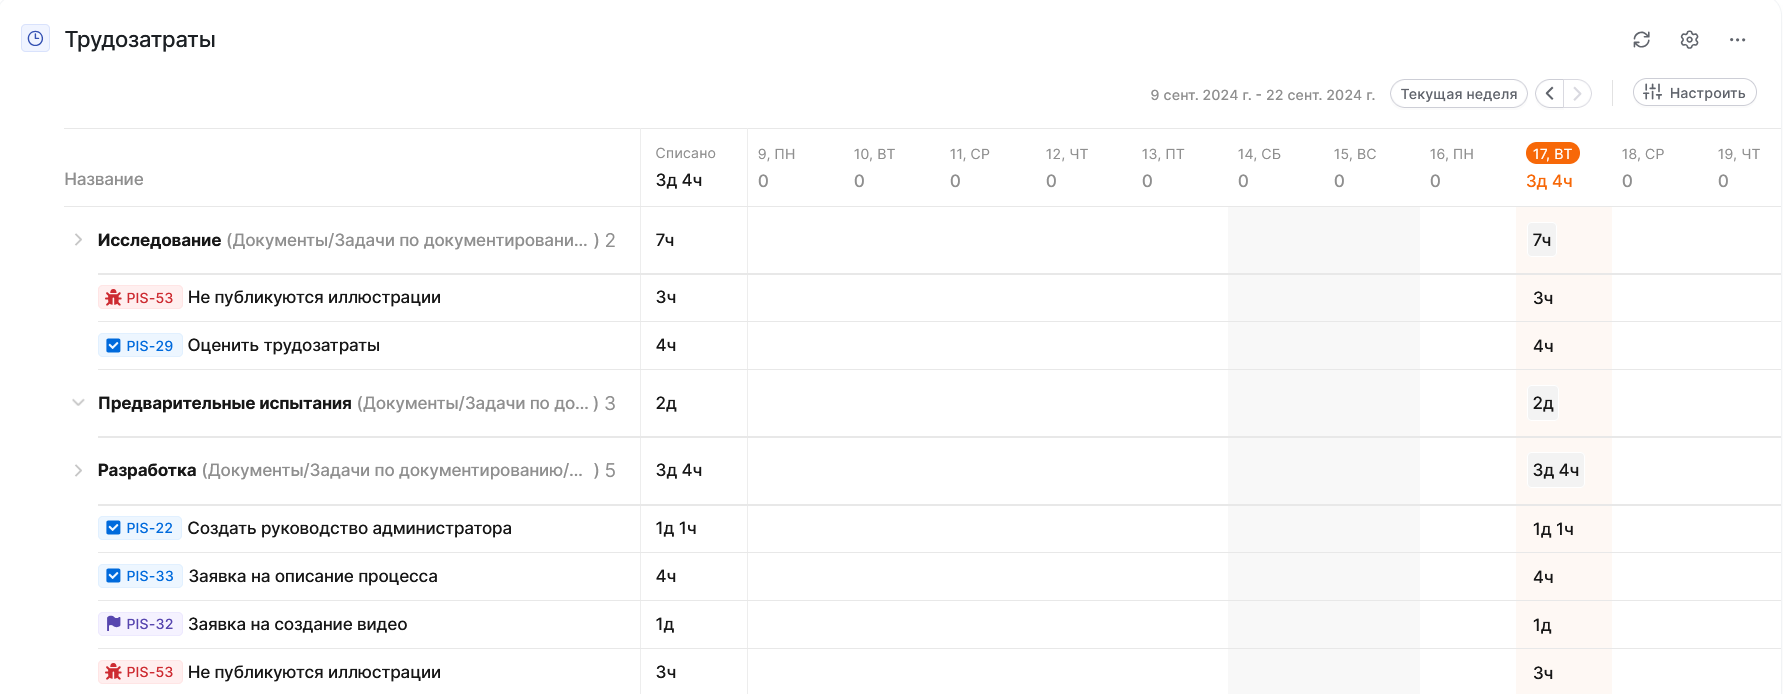Click the bug icon of PIS-53 under Исследование
This screenshot has height=694, width=1783.
coord(113,298)
